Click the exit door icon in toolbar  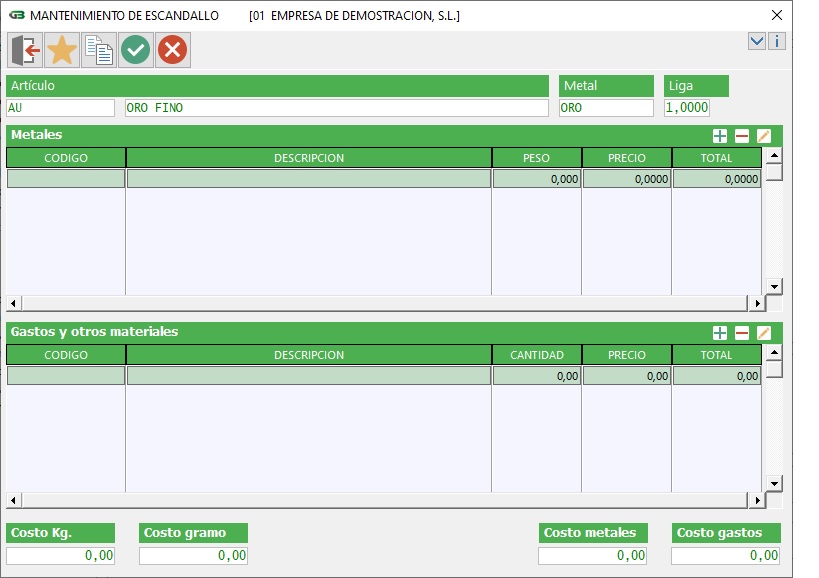[25, 50]
